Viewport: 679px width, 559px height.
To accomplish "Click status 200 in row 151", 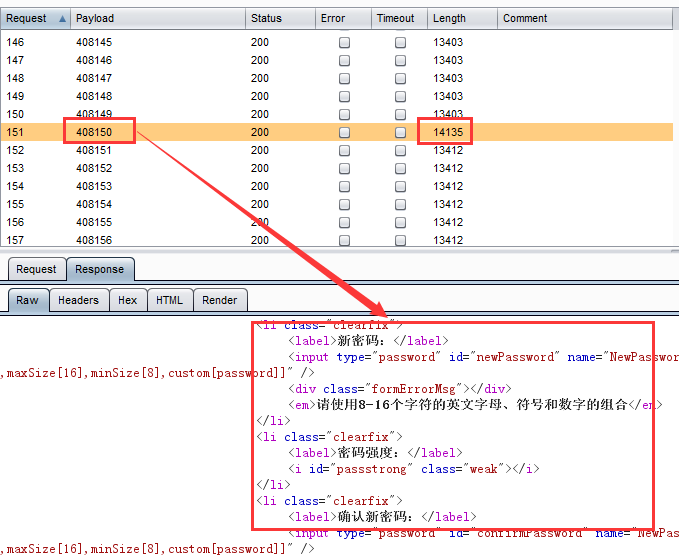I will pyautogui.click(x=260, y=132).
